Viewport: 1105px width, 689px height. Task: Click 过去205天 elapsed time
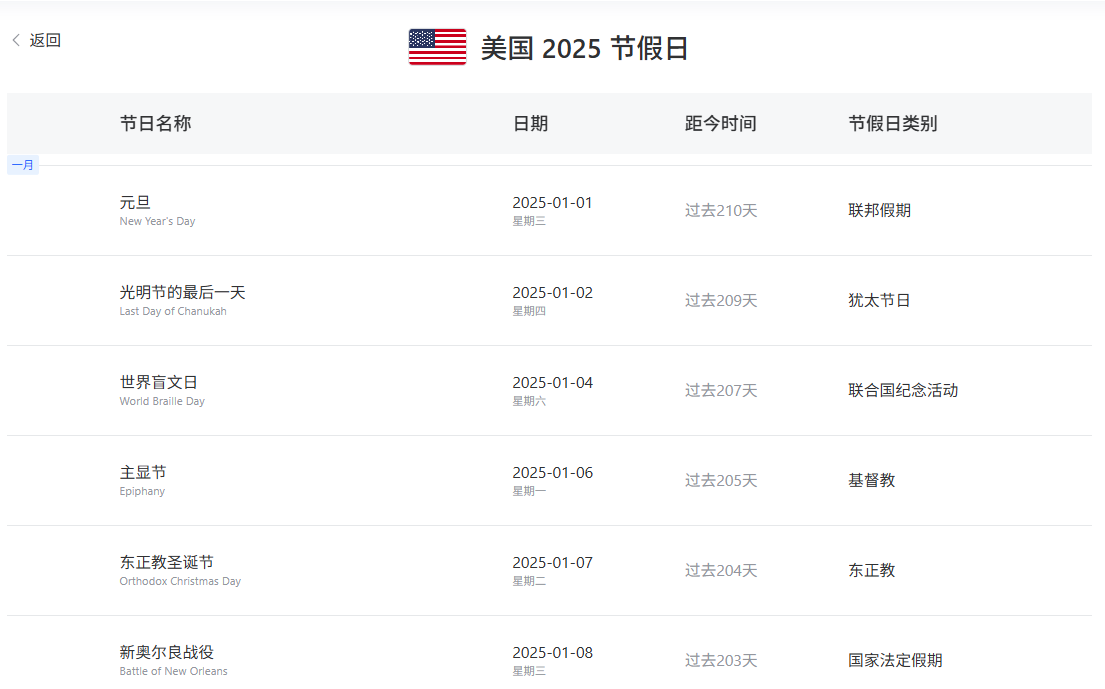click(x=721, y=481)
